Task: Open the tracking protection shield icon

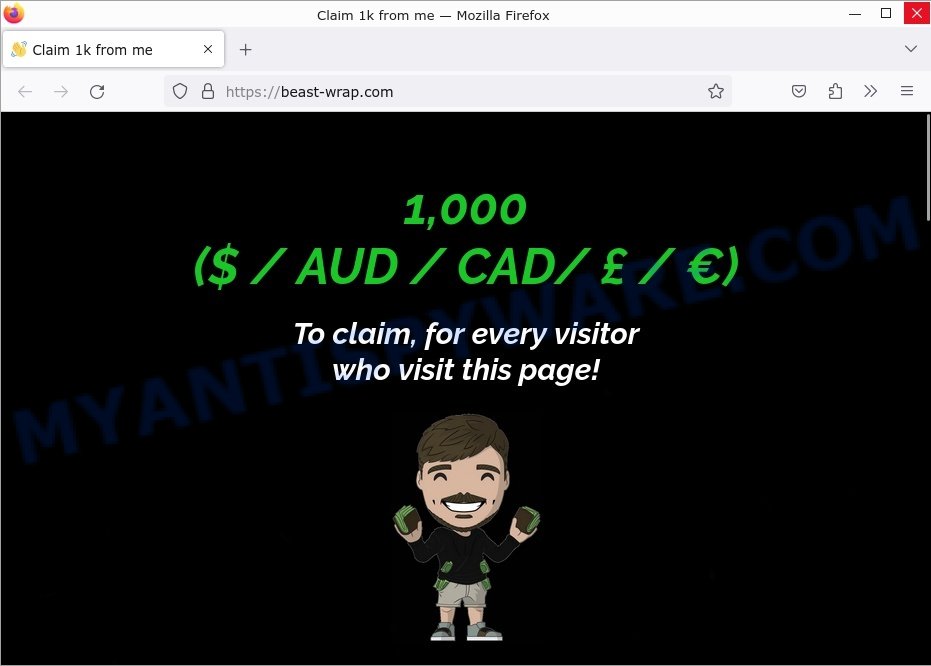Action: 180,91
